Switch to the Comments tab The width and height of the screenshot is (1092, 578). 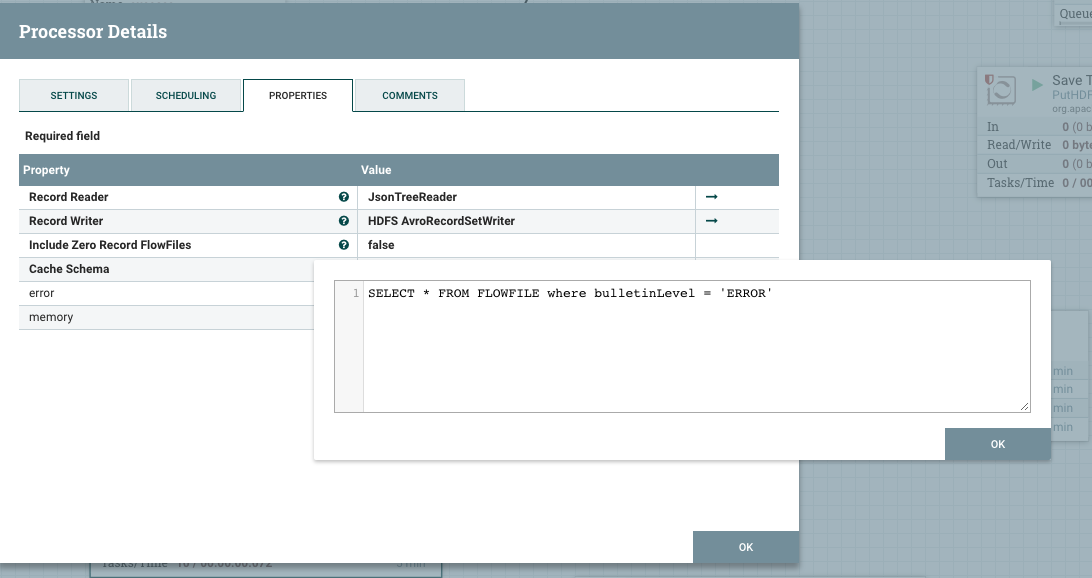click(409, 95)
